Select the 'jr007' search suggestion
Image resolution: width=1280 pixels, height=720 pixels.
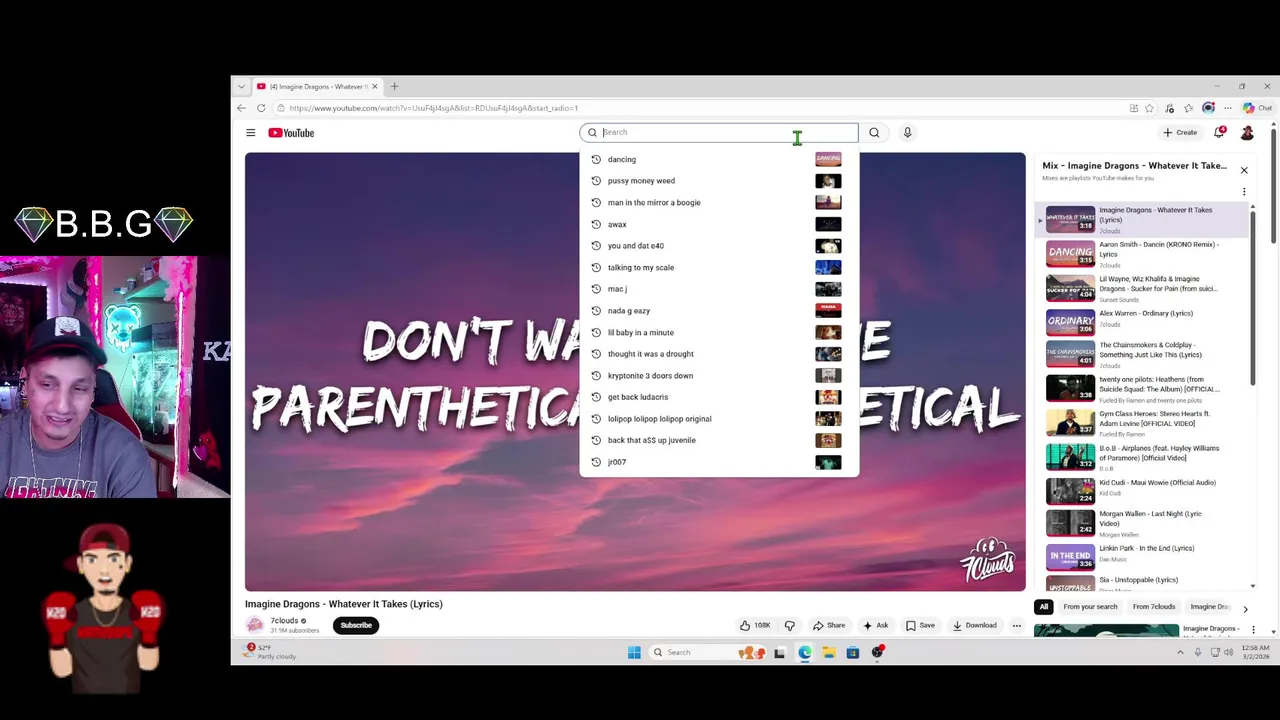[x=718, y=462]
